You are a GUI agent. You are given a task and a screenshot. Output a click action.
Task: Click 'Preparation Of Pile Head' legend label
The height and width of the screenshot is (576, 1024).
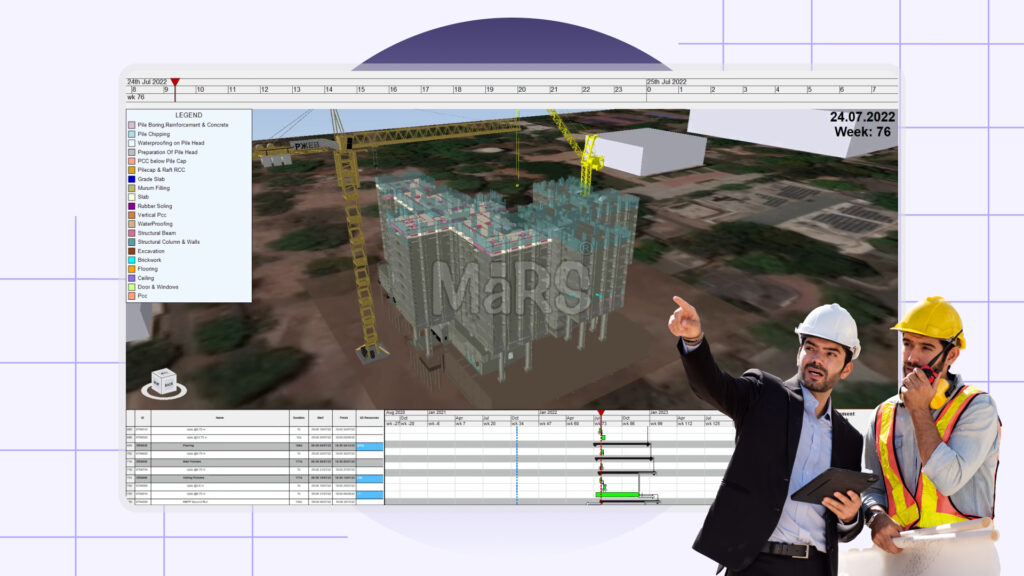click(x=167, y=152)
